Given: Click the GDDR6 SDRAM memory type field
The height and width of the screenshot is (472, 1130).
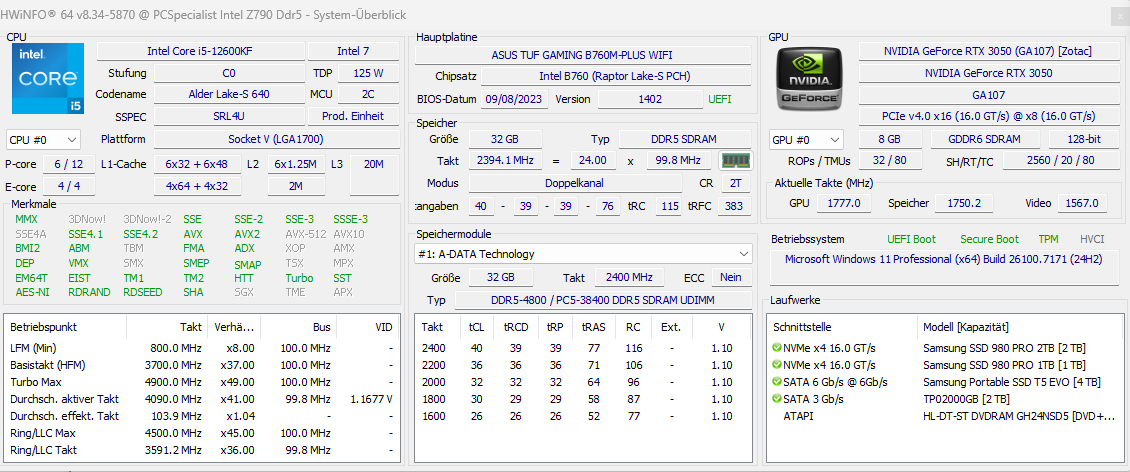Looking at the screenshot, I should [986, 140].
